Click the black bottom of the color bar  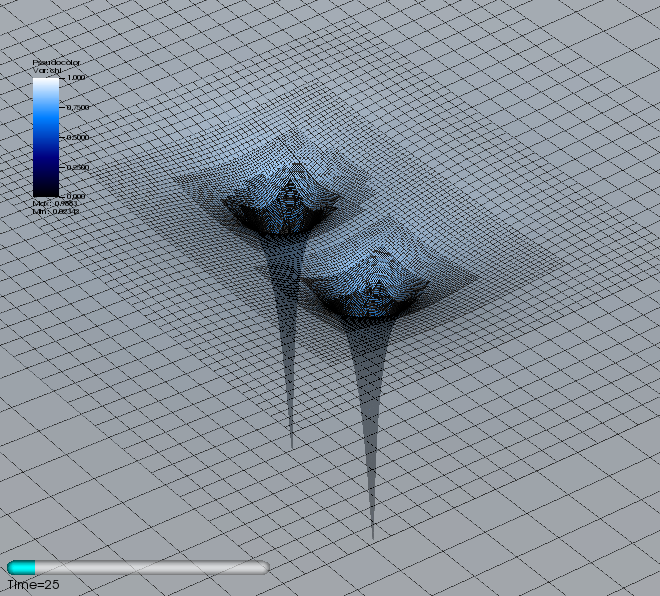click(x=45, y=190)
